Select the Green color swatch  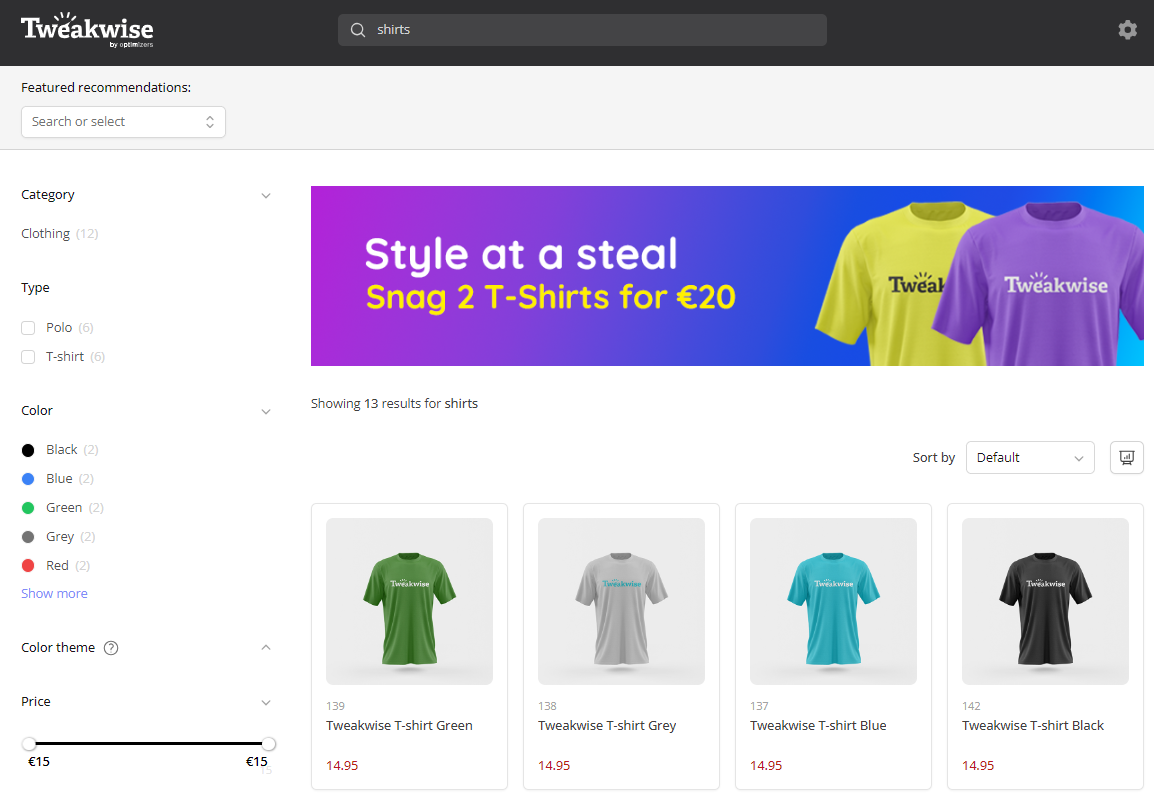pyautogui.click(x=28, y=508)
